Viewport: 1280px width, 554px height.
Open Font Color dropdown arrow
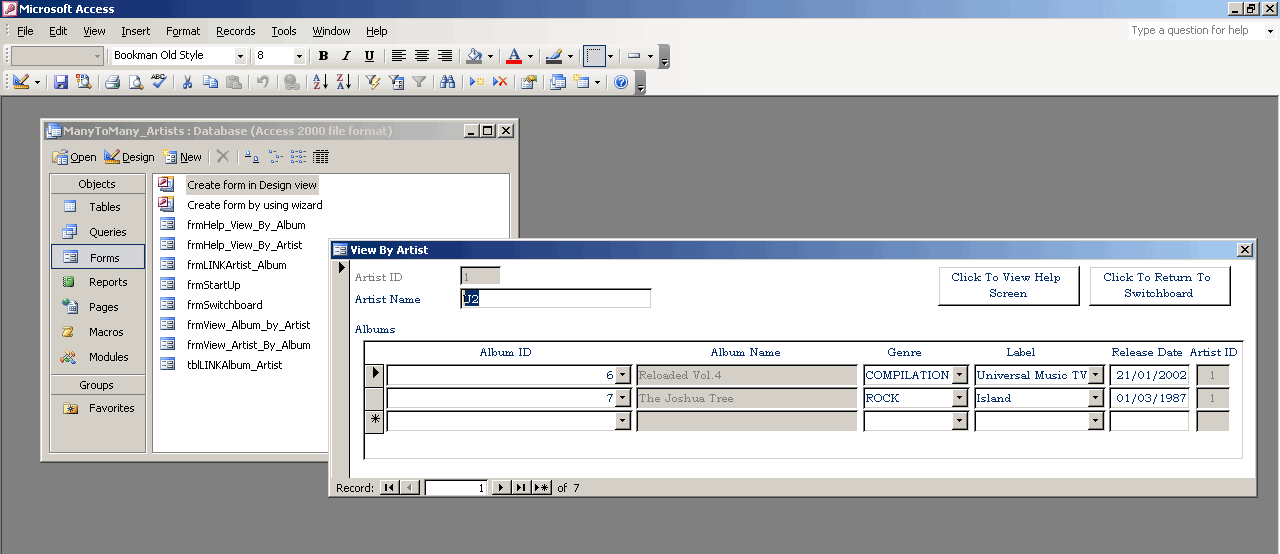tap(530, 56)
